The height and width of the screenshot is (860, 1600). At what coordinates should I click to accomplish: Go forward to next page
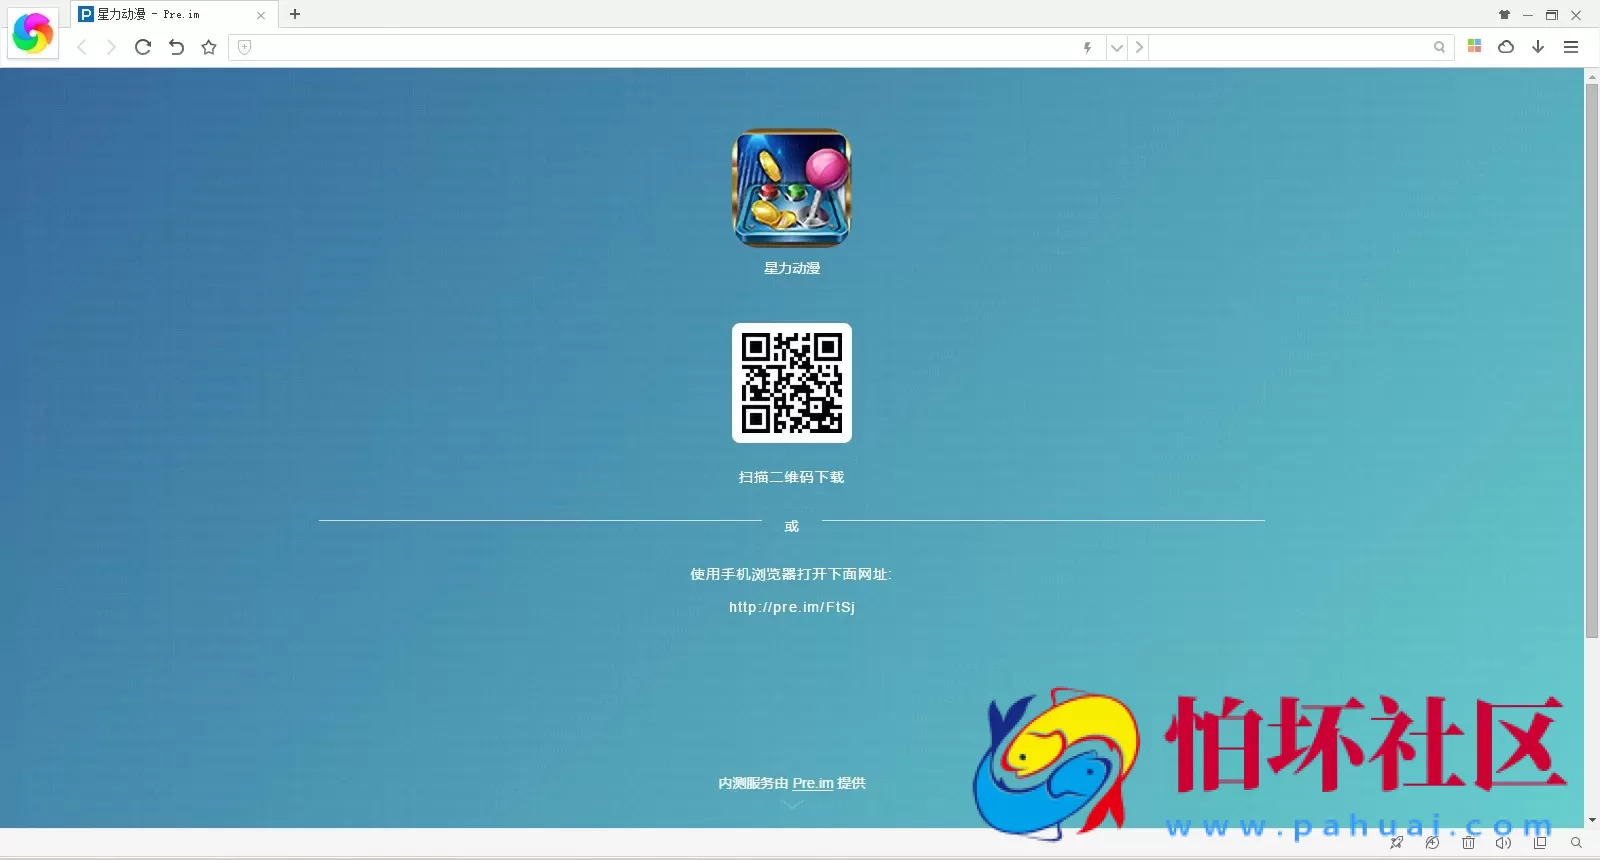coord(111,47)
